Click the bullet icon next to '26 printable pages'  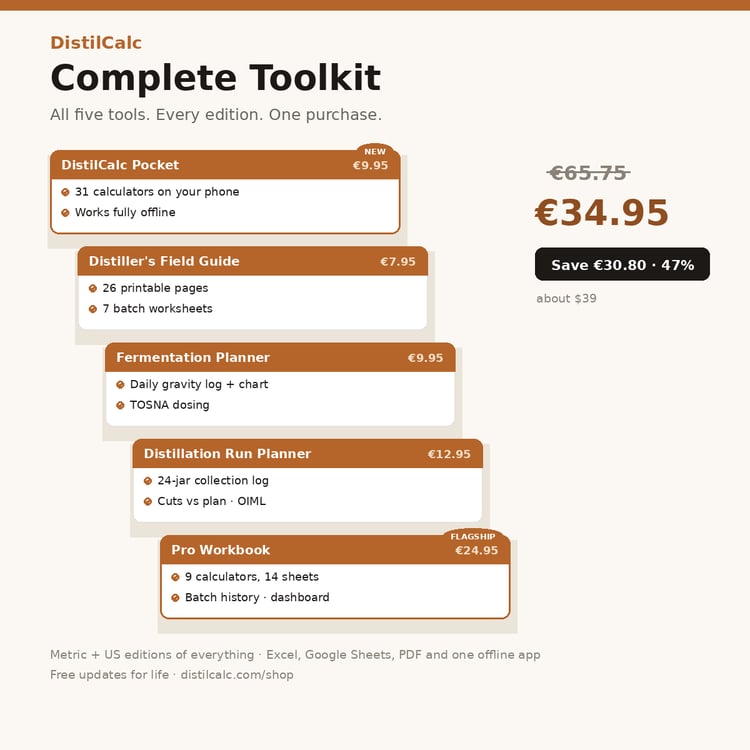[x=93, y=288]
